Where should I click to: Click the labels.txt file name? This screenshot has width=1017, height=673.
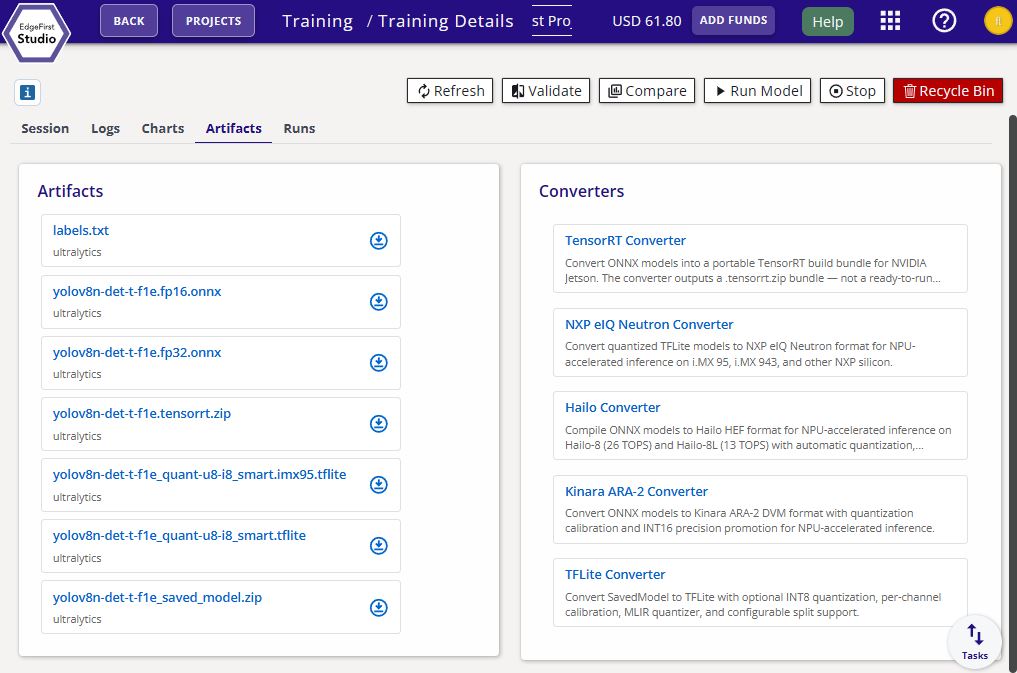[80, 230]
